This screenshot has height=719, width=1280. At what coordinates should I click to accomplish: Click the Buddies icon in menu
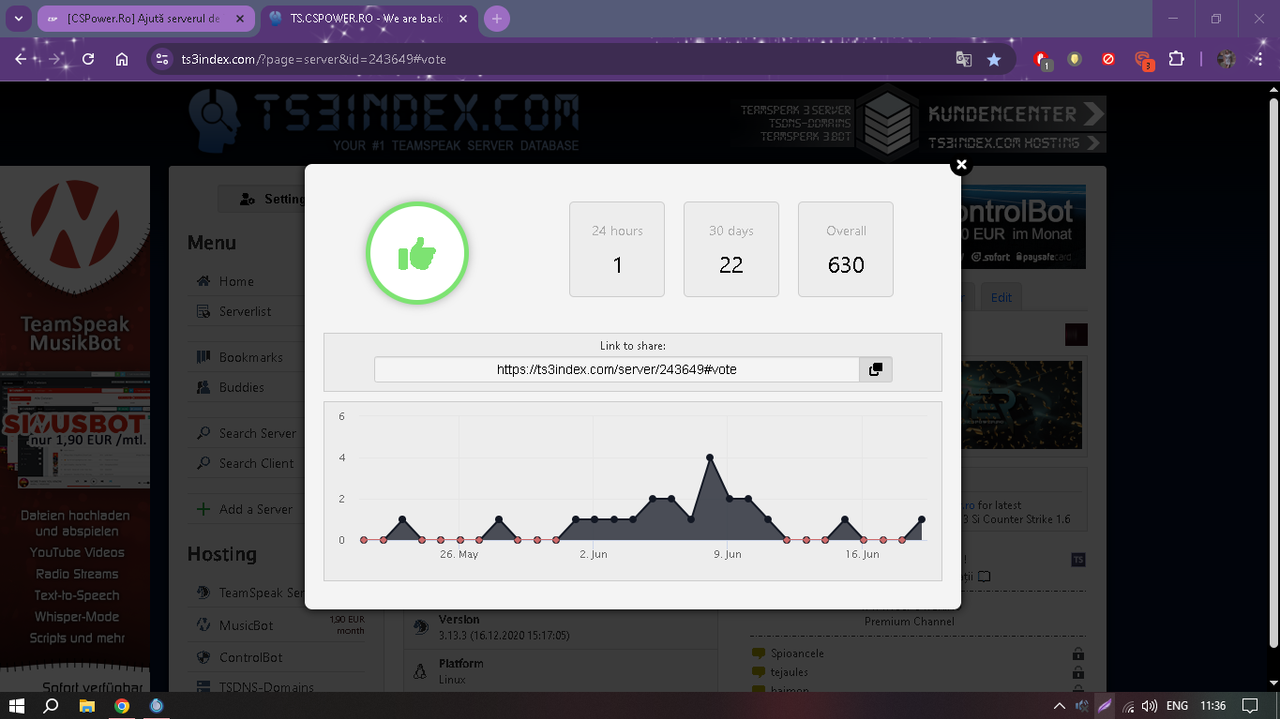click(204, 387)
